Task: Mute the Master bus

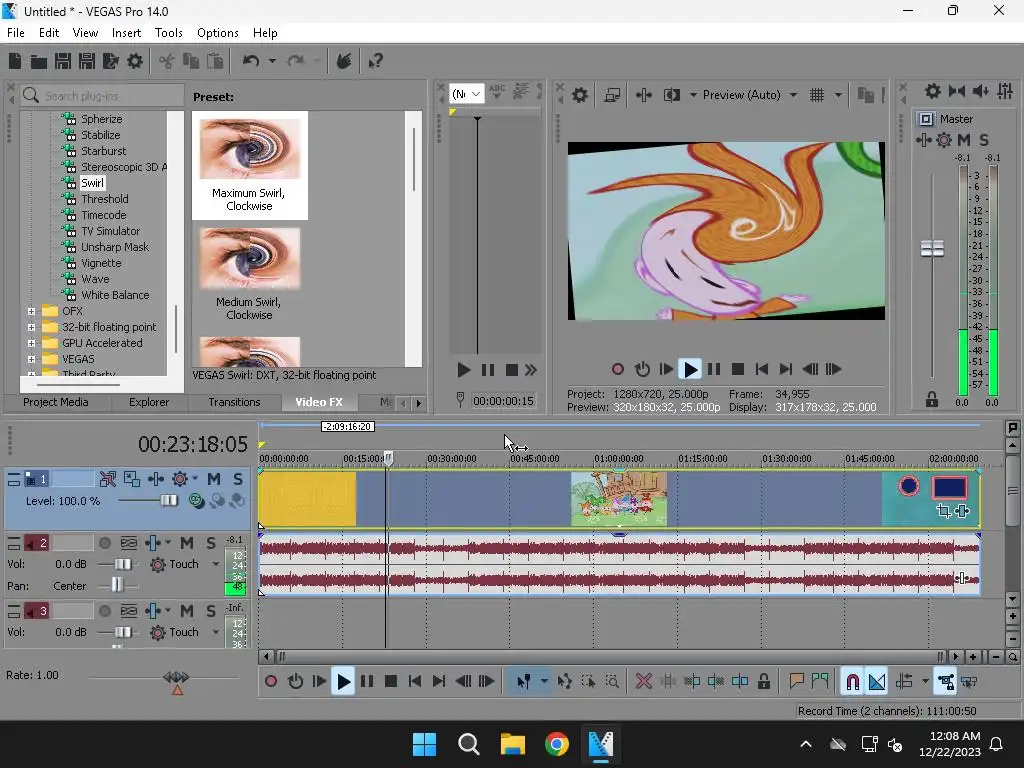Action: coord(964,140)
